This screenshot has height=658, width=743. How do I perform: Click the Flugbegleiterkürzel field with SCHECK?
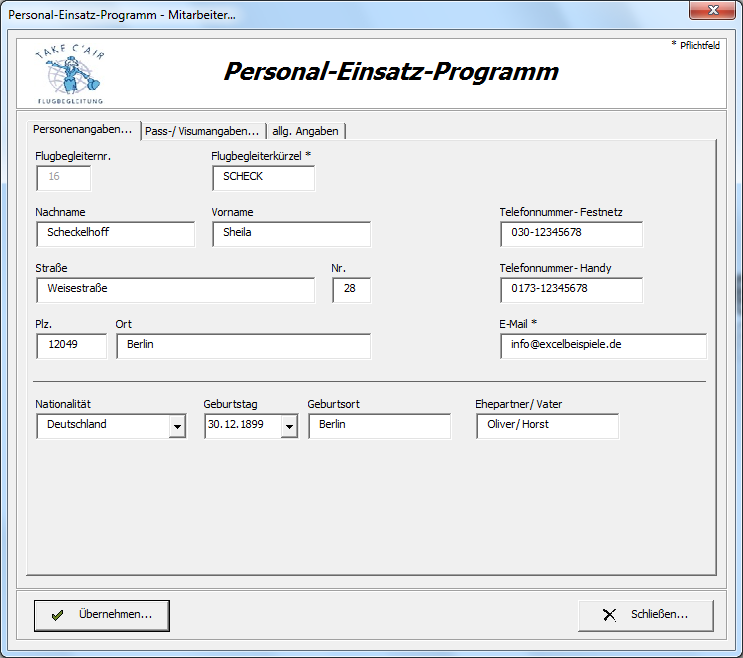263,177
